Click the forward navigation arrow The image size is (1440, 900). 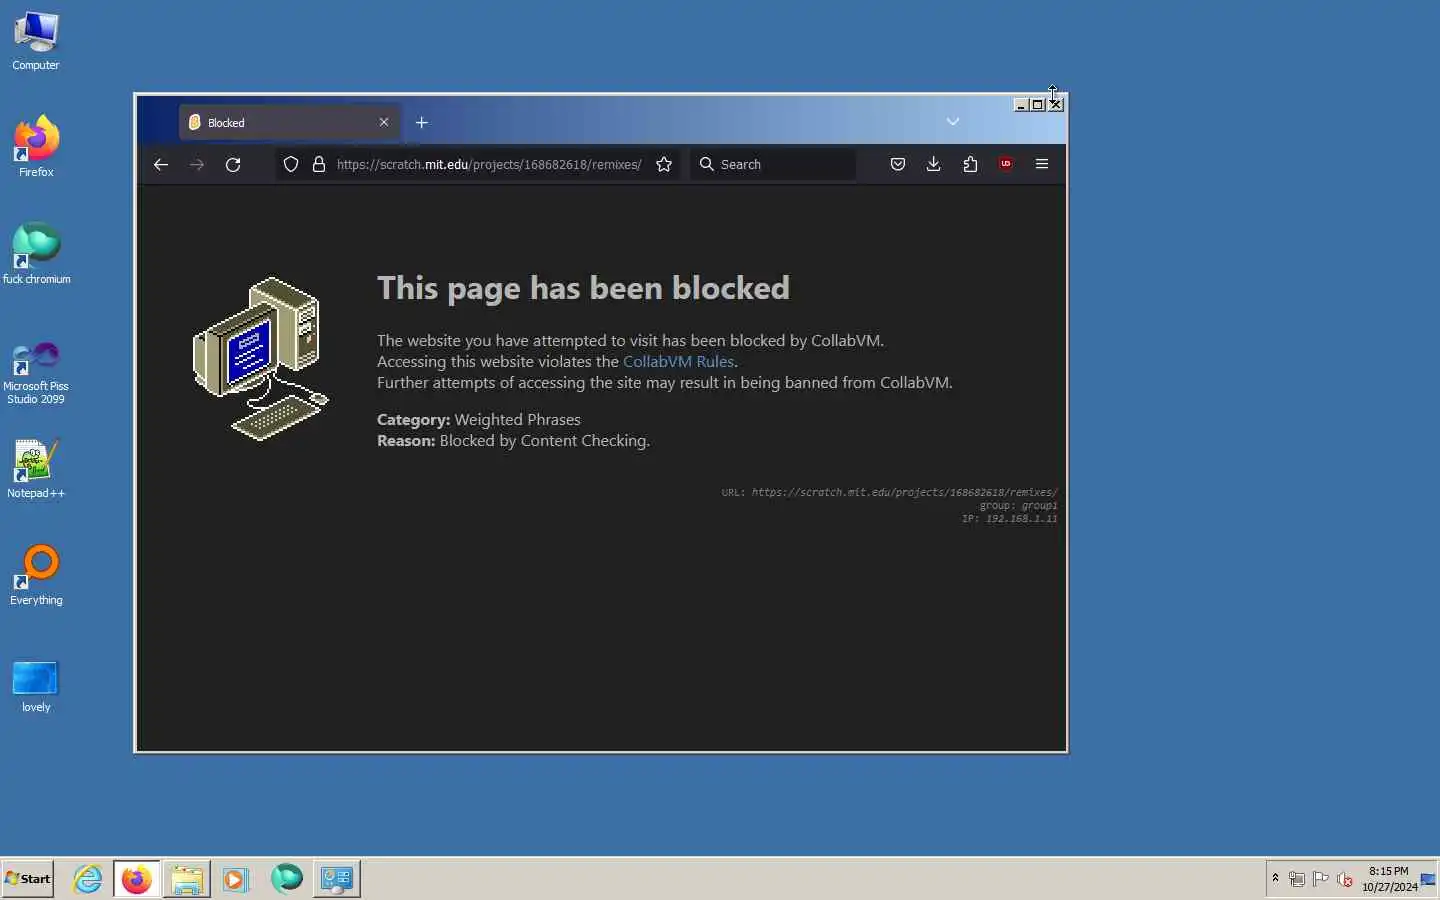point(197,165)
